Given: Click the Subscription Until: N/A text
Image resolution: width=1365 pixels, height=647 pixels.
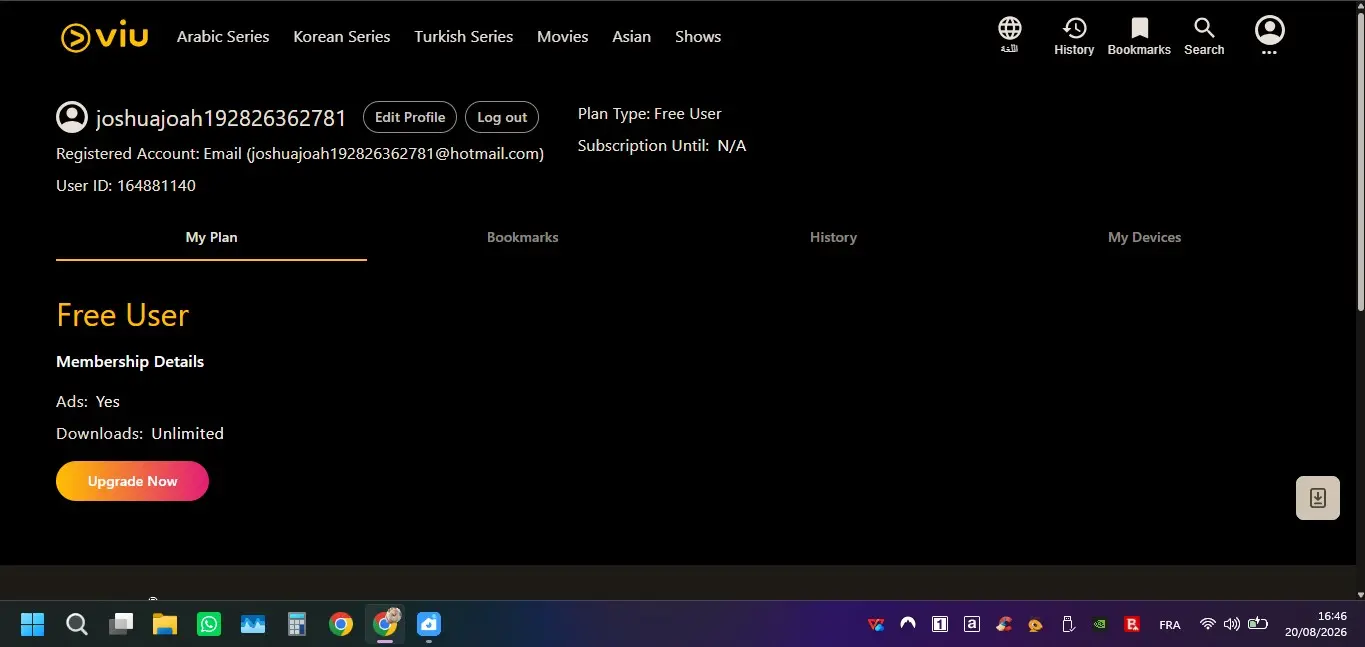Looking at the screenshot, I should click(662, 146).
